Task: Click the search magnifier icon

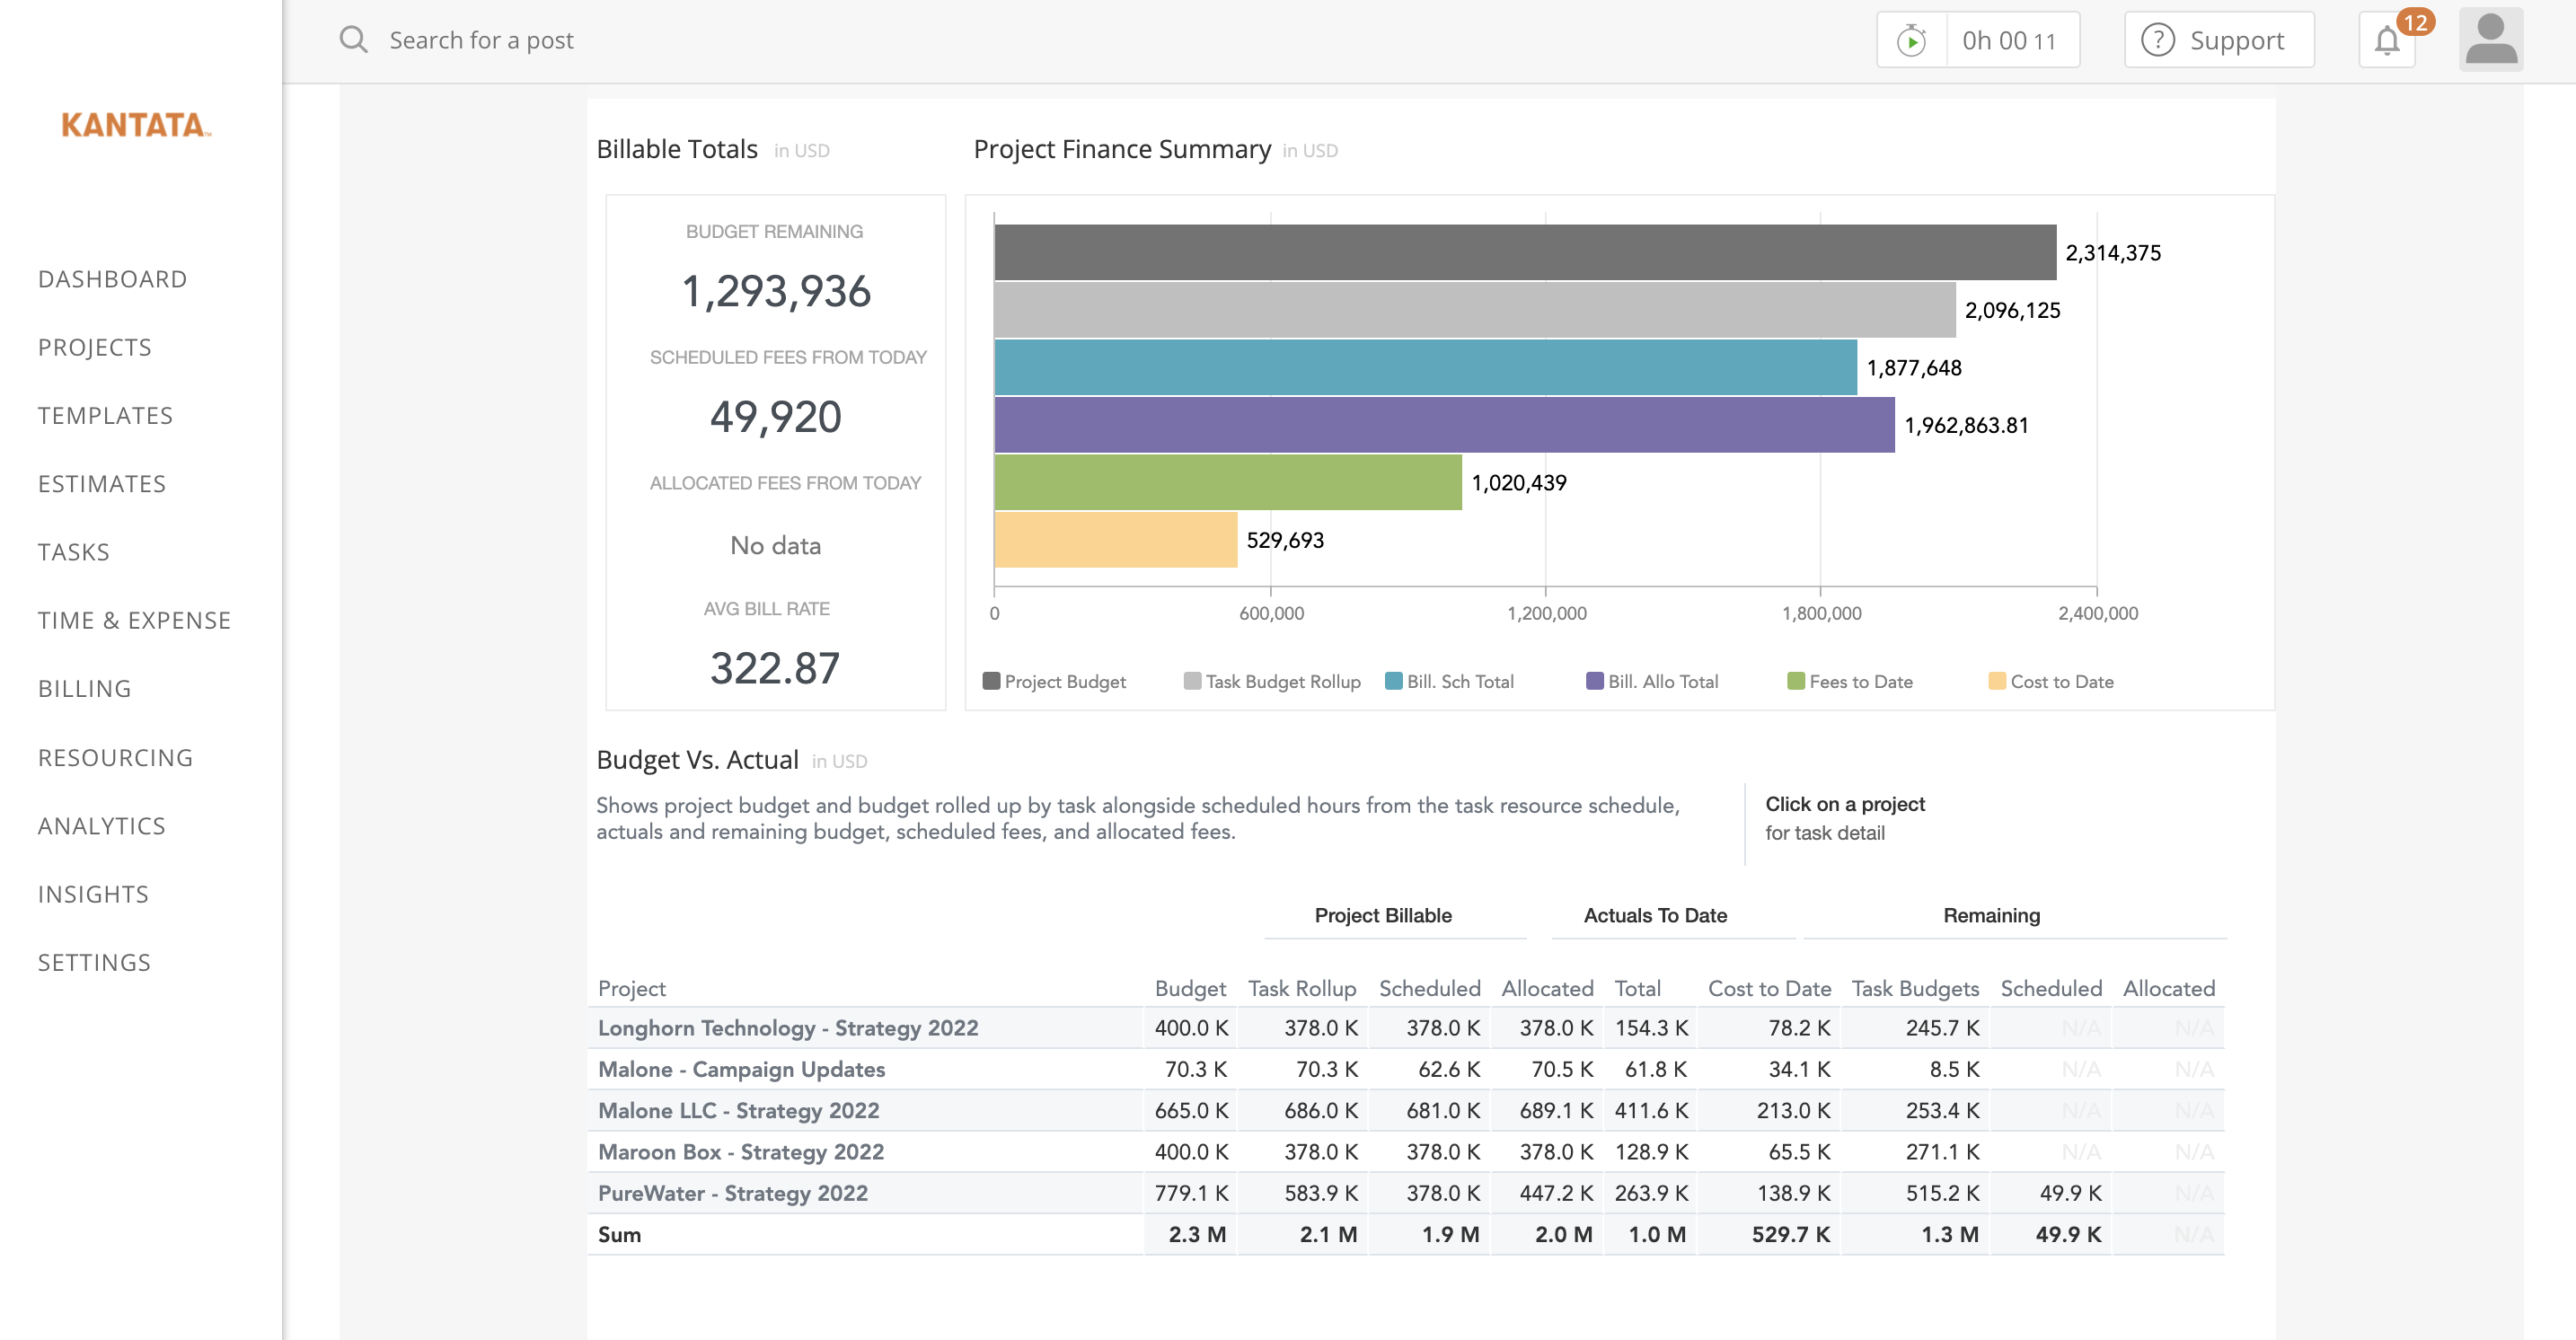Action: (353, 40)
